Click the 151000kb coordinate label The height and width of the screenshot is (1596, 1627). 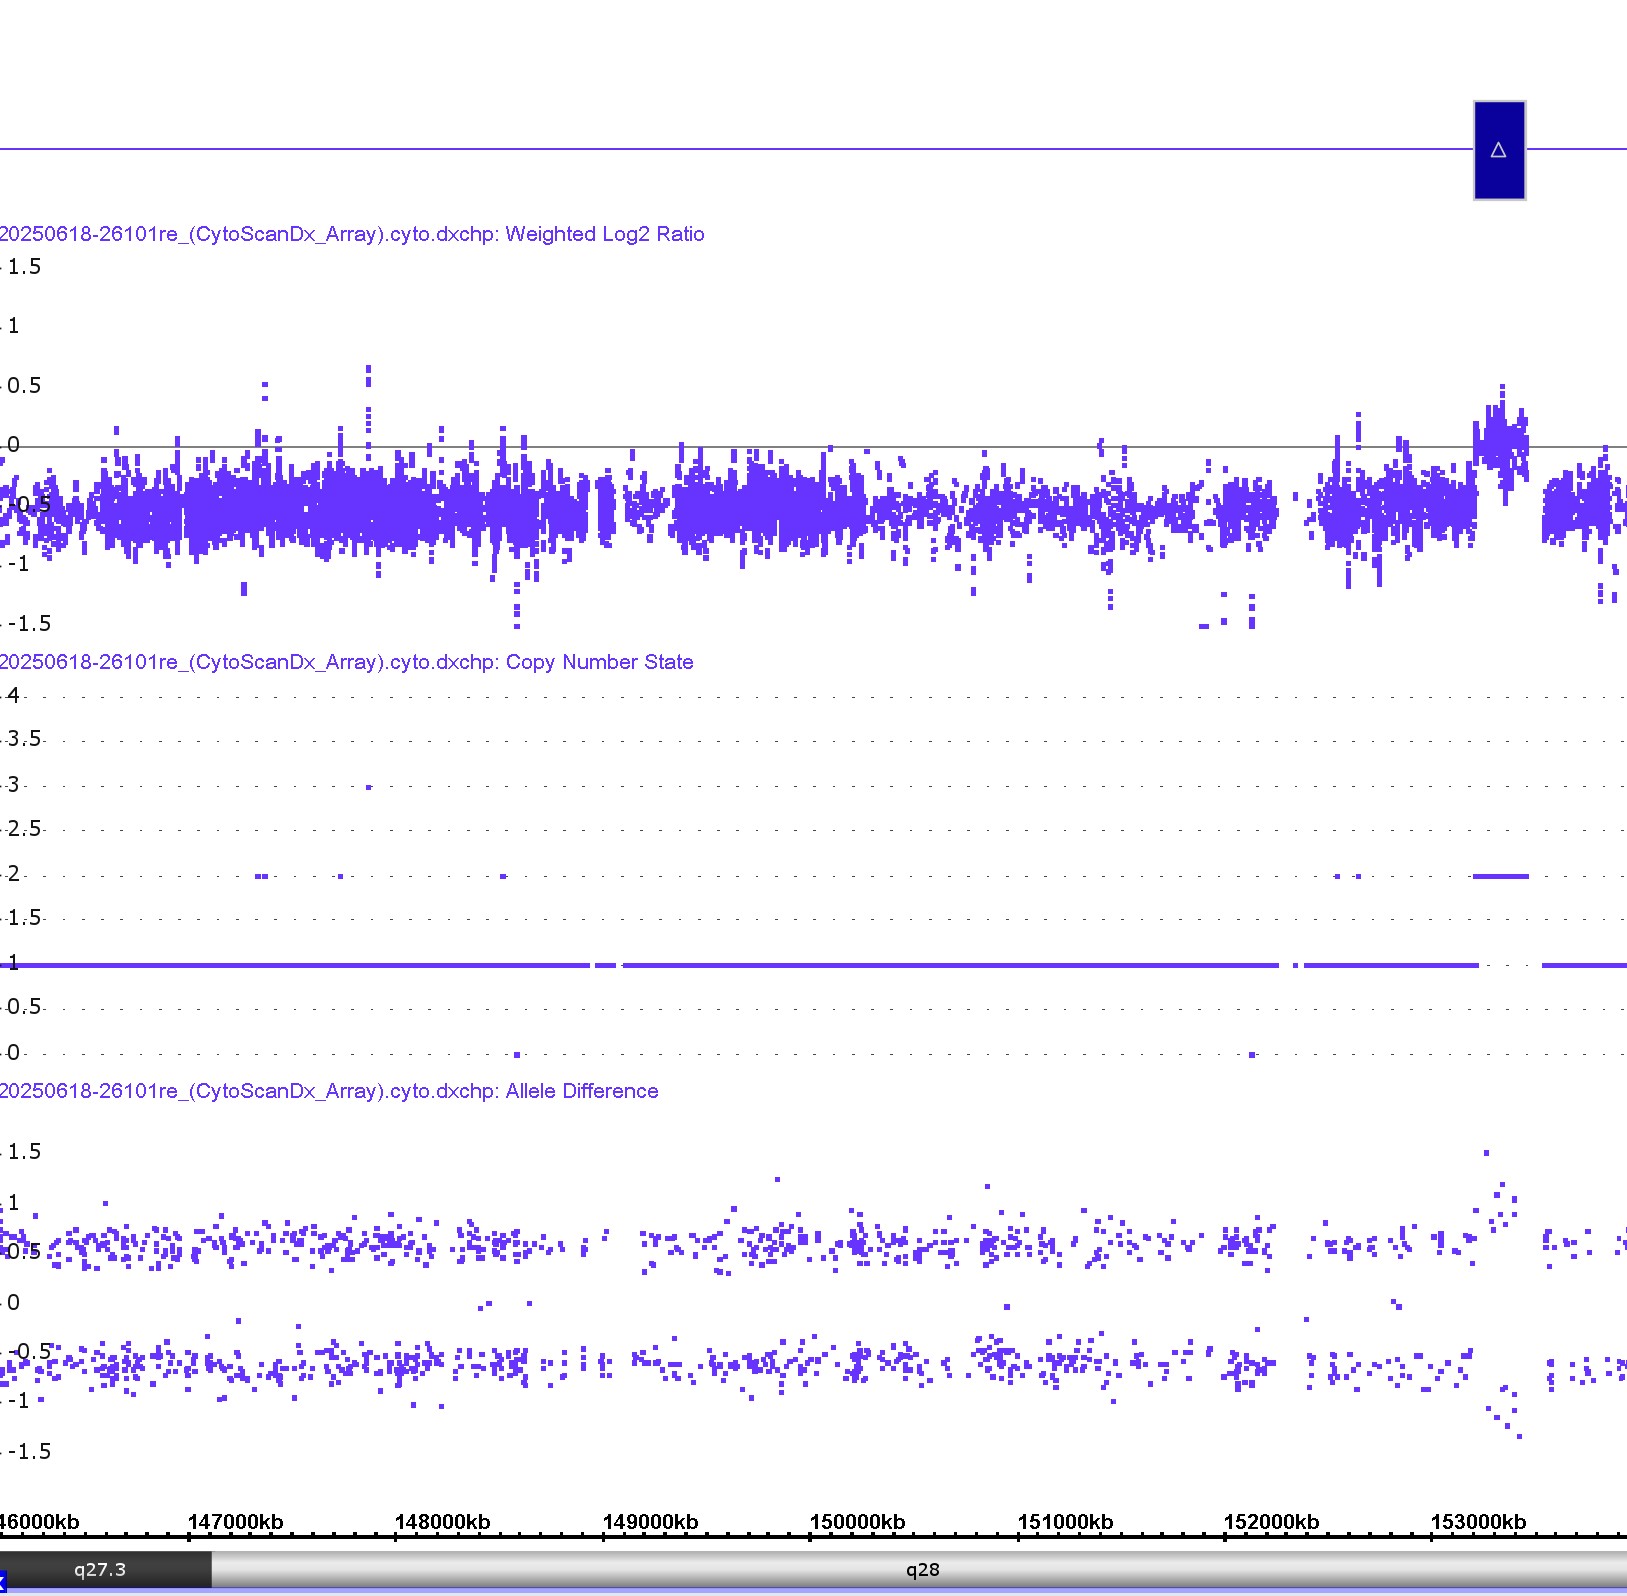(x=1065, y=1522)
